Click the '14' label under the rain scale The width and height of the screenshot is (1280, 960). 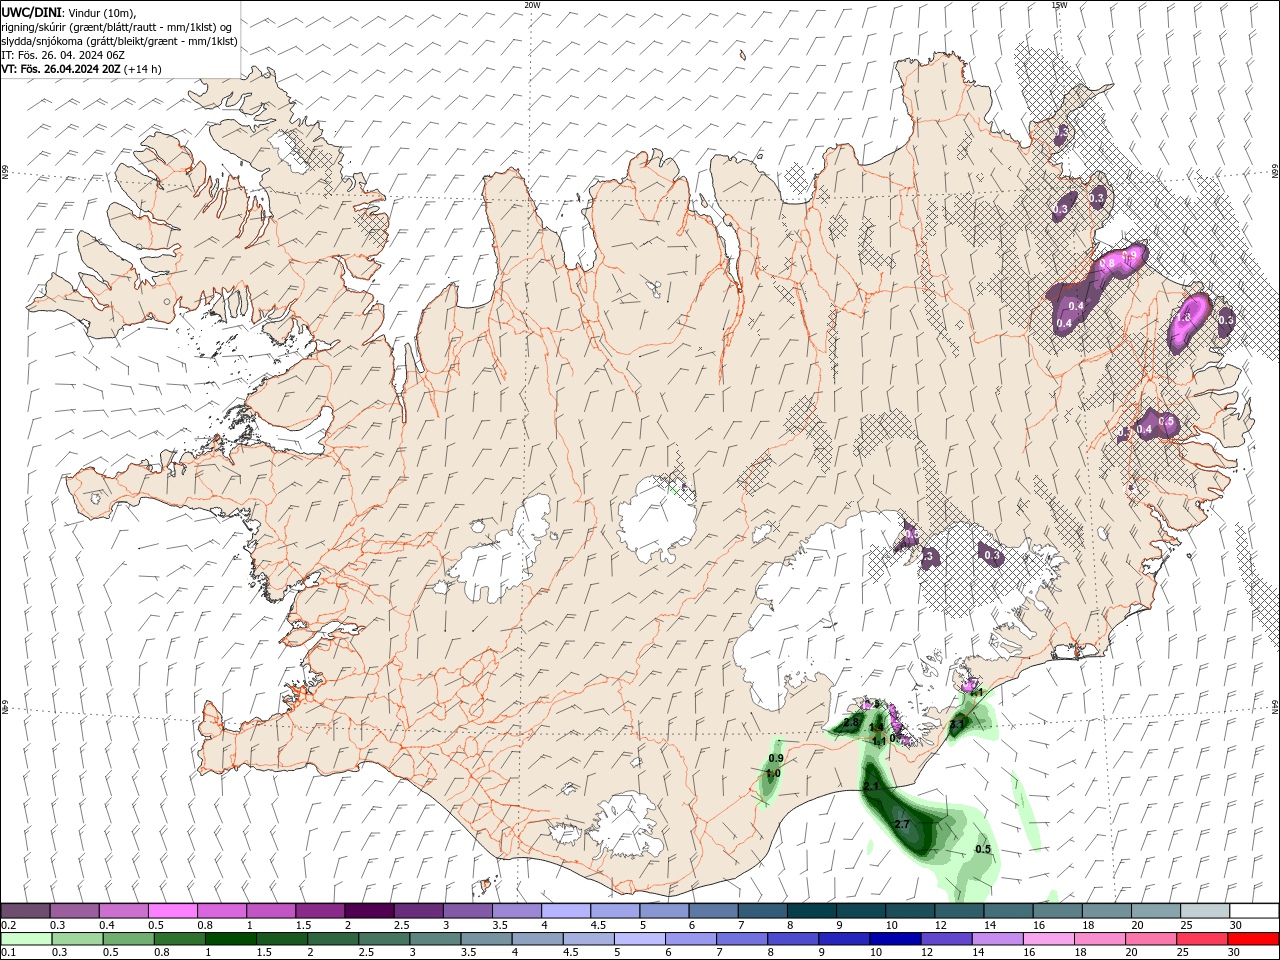point(979,952)
